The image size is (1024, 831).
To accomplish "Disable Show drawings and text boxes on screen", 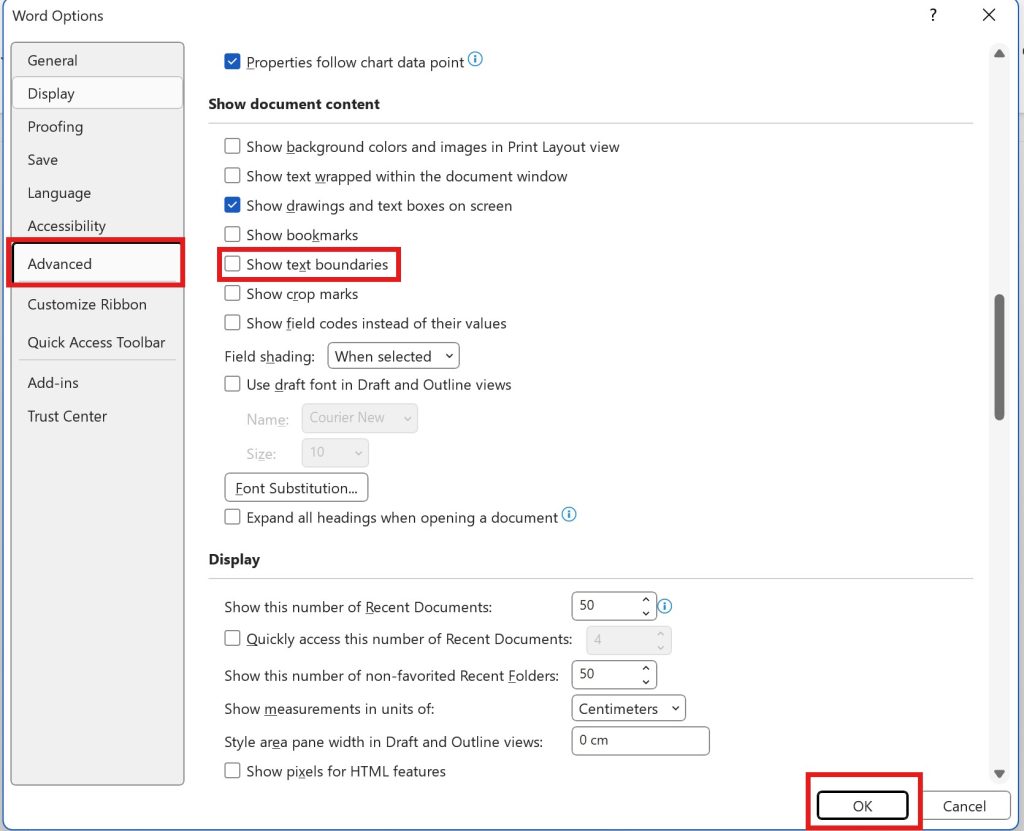I will (232, 205).
